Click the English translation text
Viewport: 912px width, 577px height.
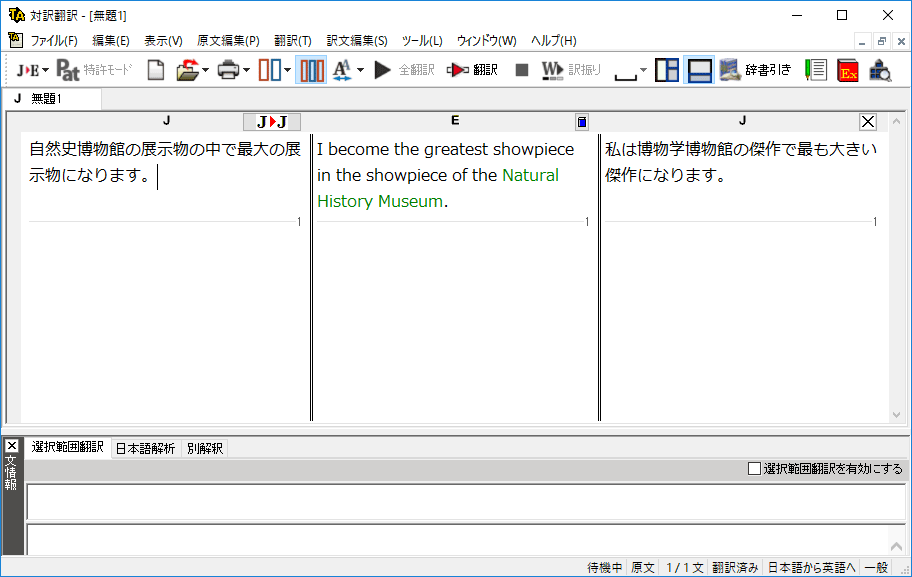446,174
